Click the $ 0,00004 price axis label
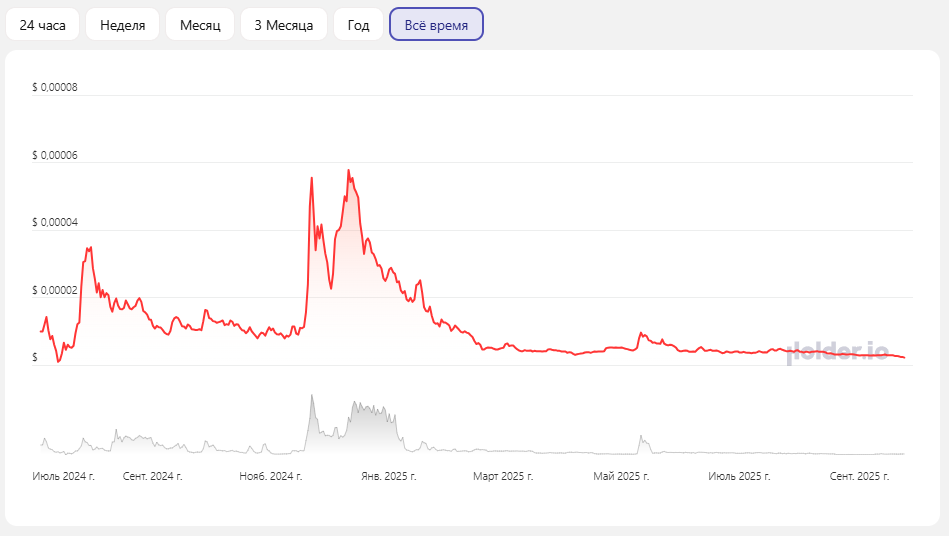Viewport: 949px width, 536px height. [55, 222]
